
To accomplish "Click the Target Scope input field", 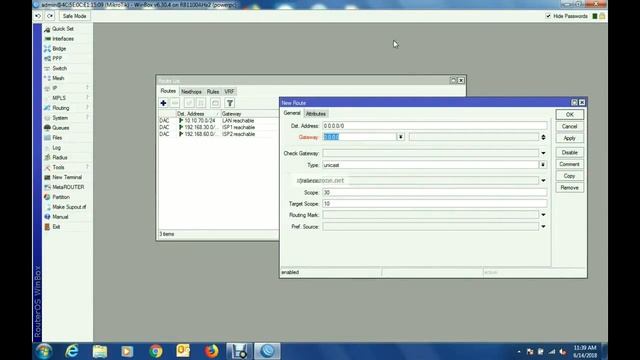I will click(435, 203).
